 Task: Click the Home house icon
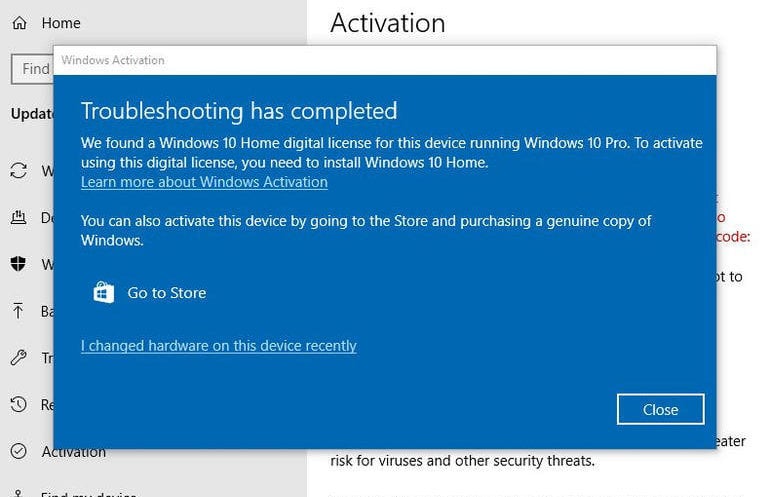20,23
